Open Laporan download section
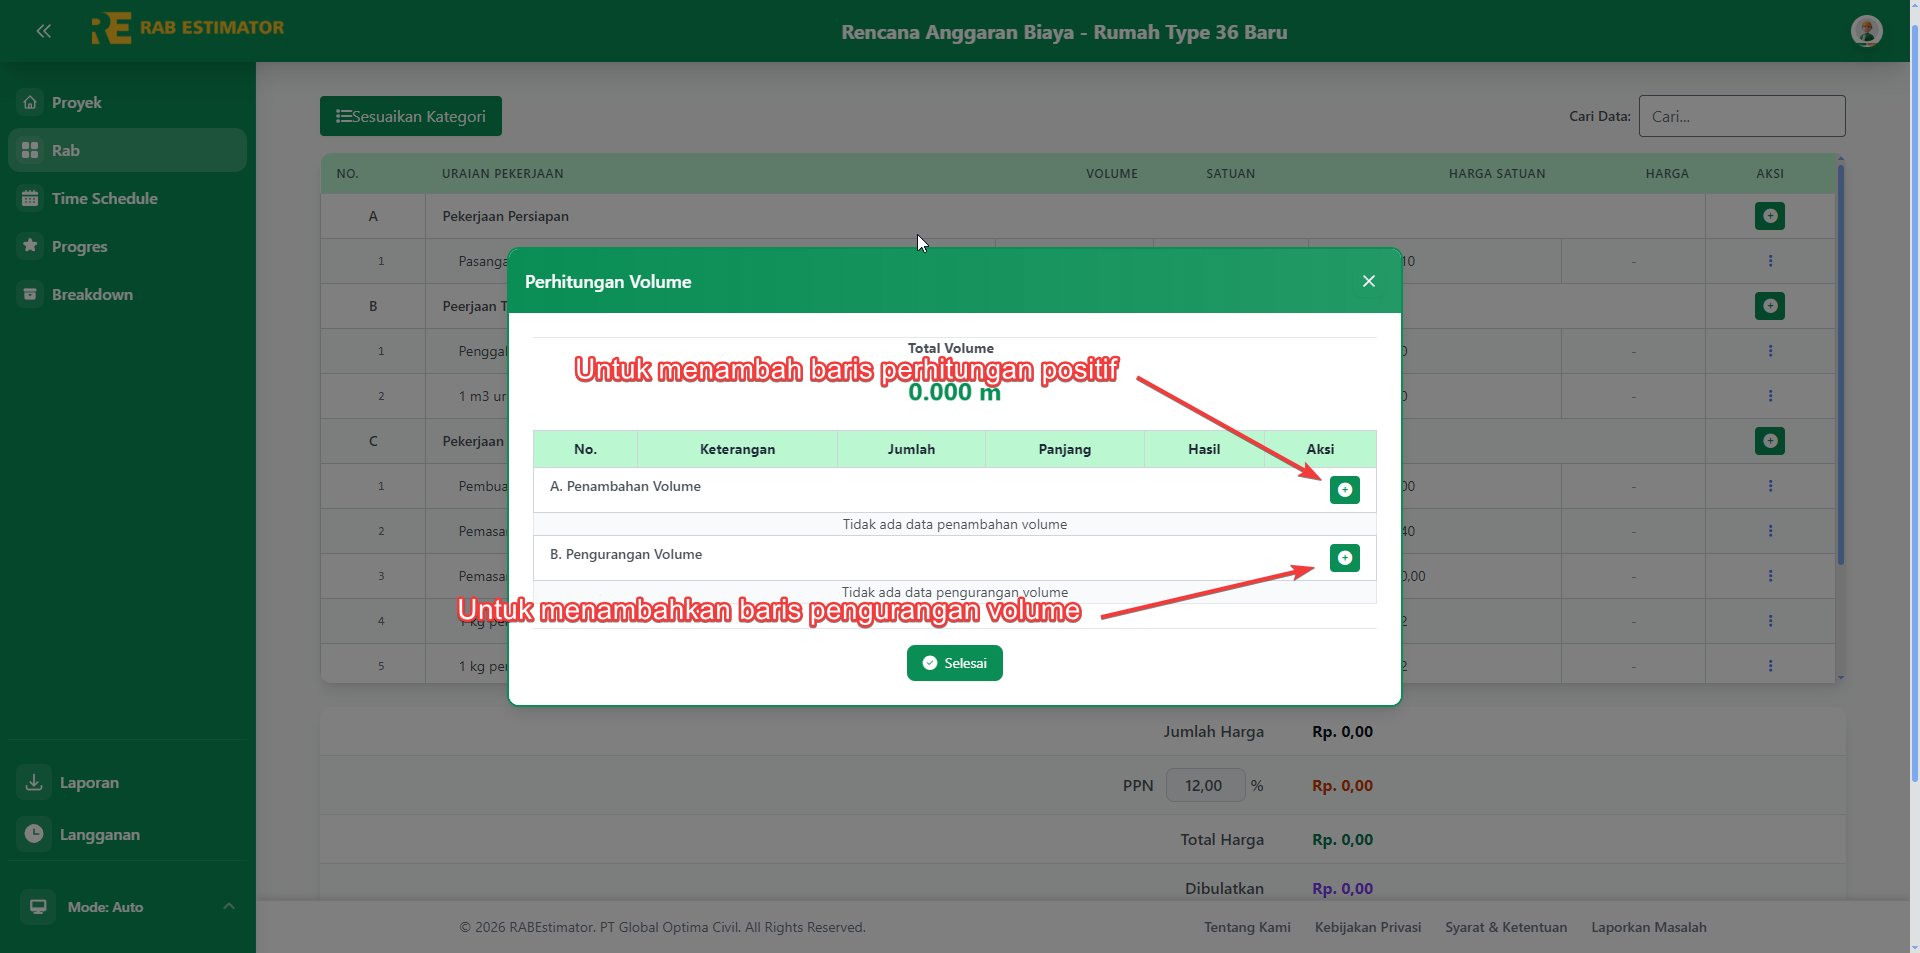This screenshot has height=953, width=1920. click(x=89, y=783)
